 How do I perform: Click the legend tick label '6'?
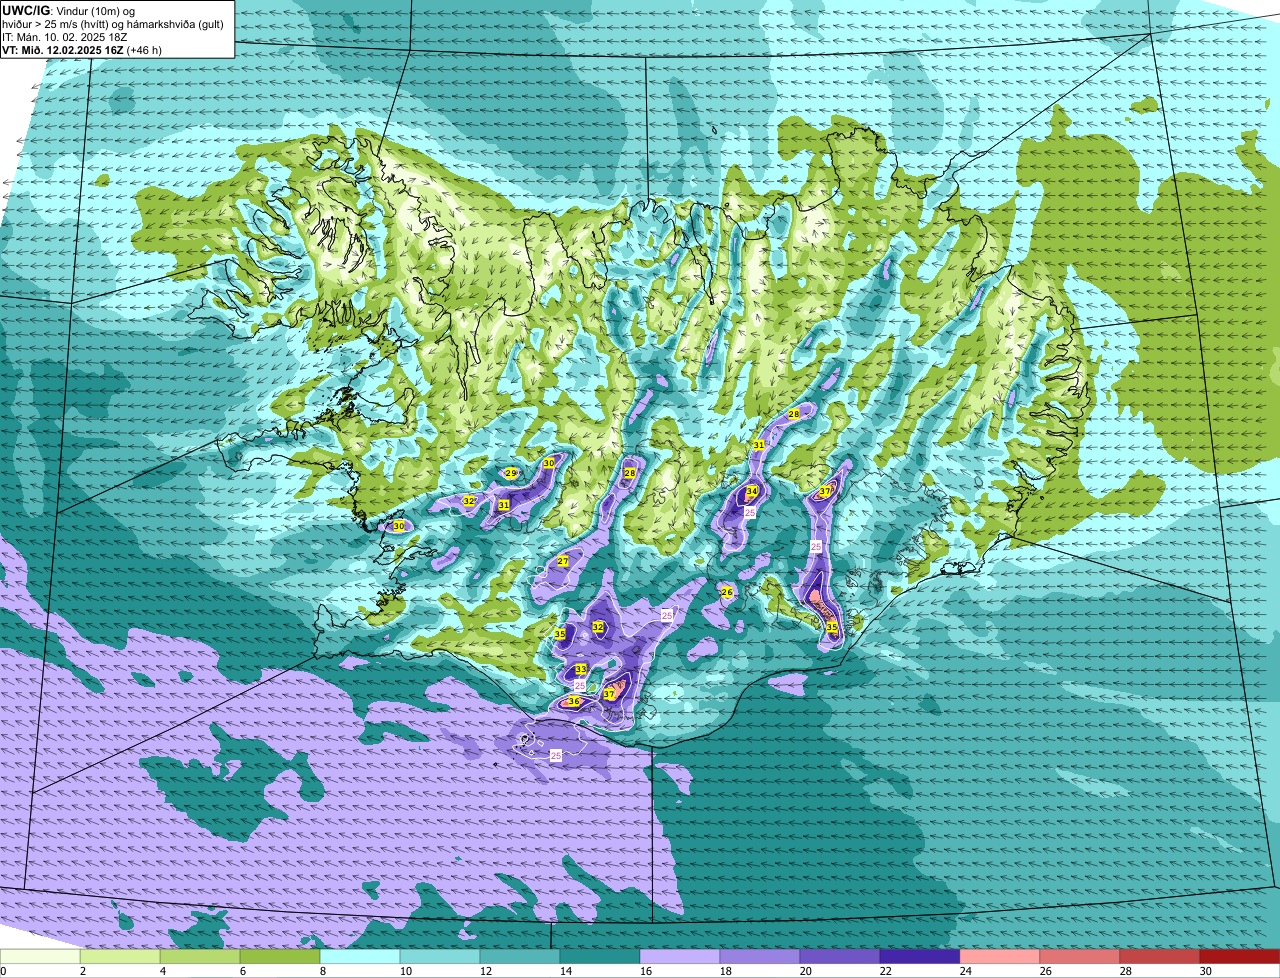coord(242,971)
